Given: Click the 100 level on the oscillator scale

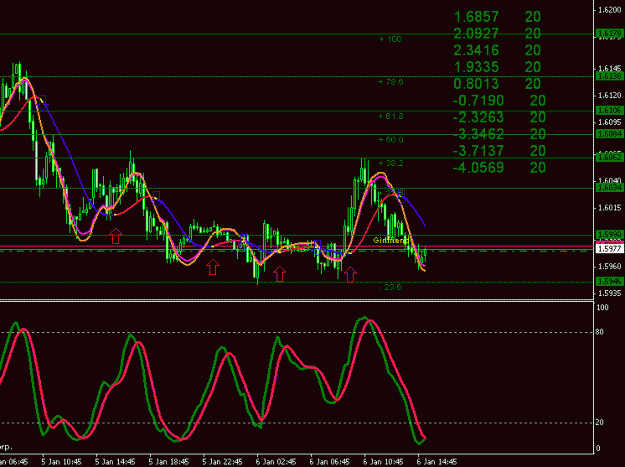Looking at the screenshot, I should coord(602,307).
